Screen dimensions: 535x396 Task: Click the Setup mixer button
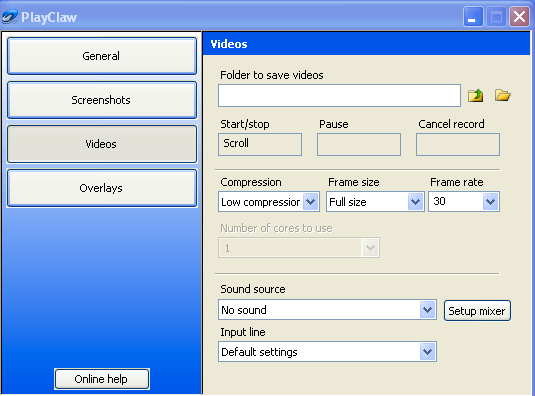tap(477, 310)
